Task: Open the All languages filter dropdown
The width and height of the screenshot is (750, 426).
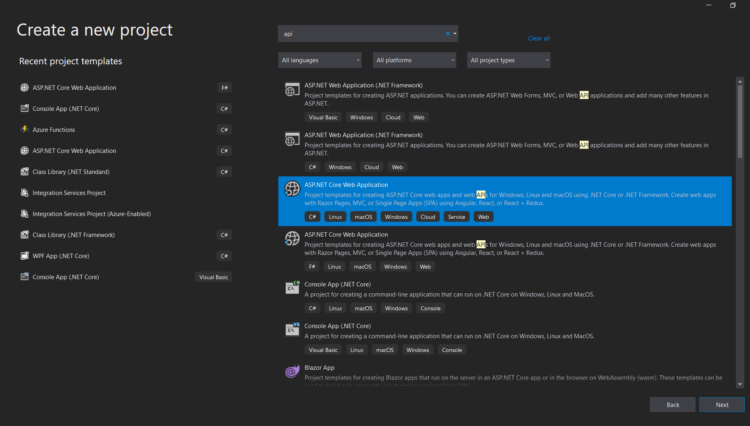Action: coord(320,60)
